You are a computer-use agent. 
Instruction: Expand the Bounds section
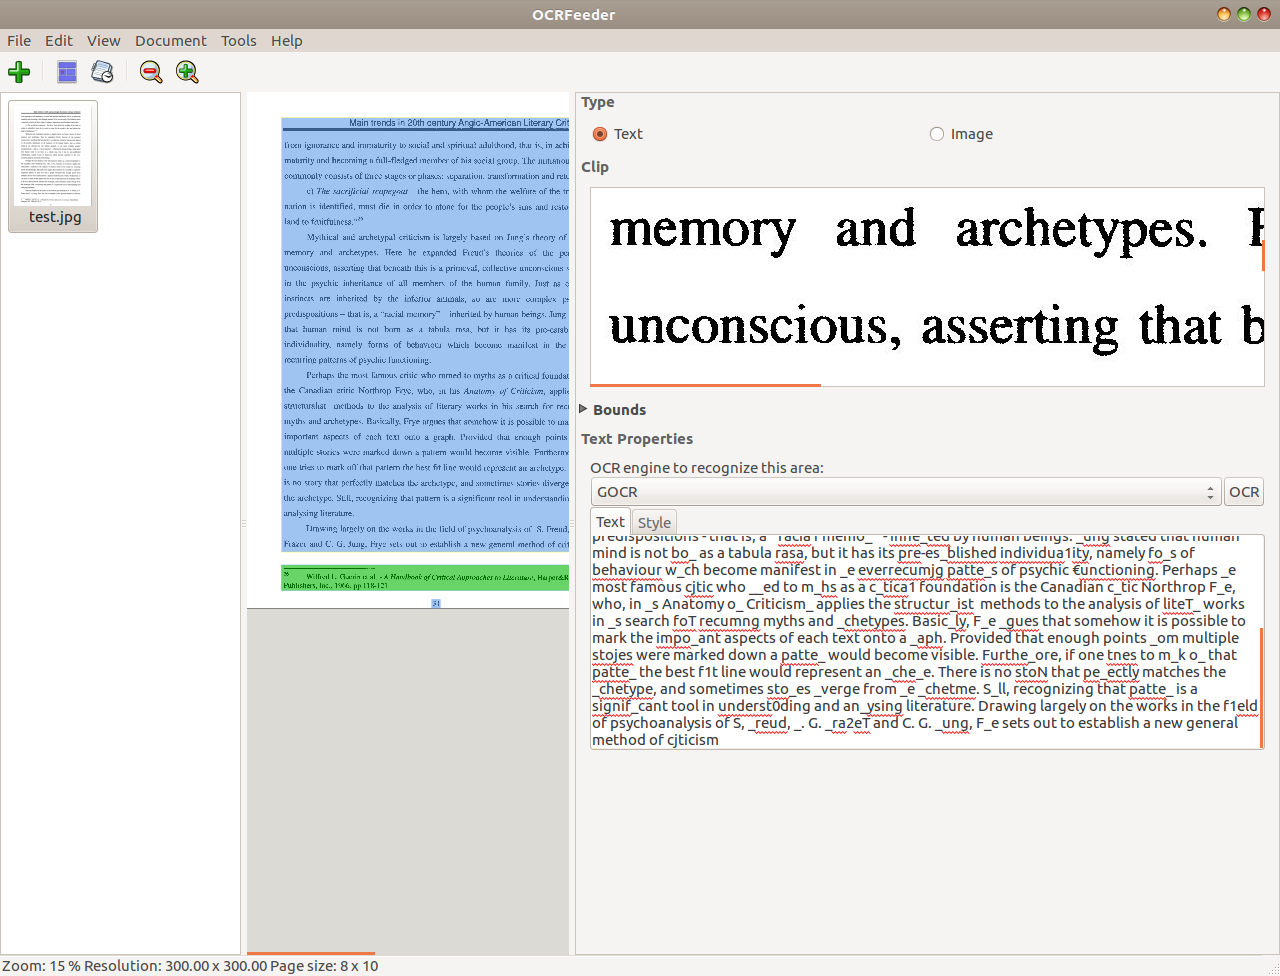585,410
